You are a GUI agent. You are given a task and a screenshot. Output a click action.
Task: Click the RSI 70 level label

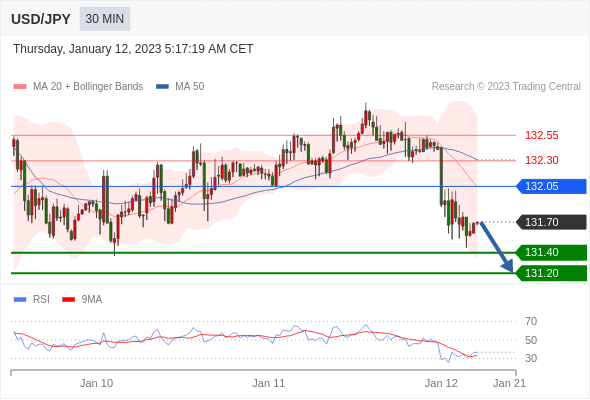(531, 322)
